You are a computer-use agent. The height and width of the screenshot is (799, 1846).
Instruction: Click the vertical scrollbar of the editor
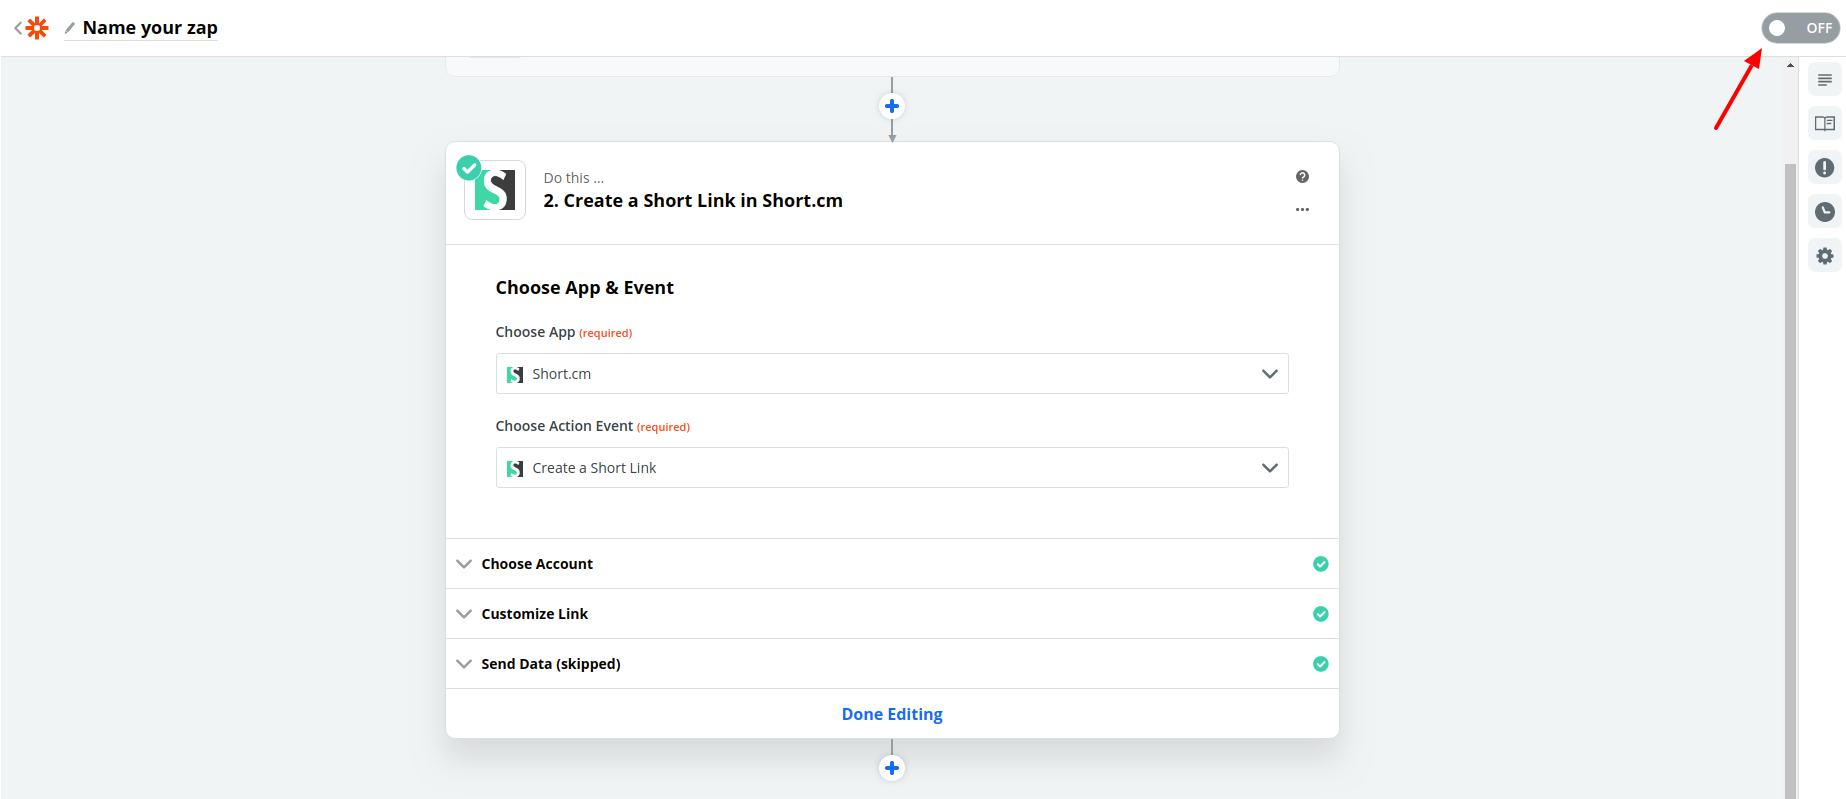click(x=1790, y=480)
